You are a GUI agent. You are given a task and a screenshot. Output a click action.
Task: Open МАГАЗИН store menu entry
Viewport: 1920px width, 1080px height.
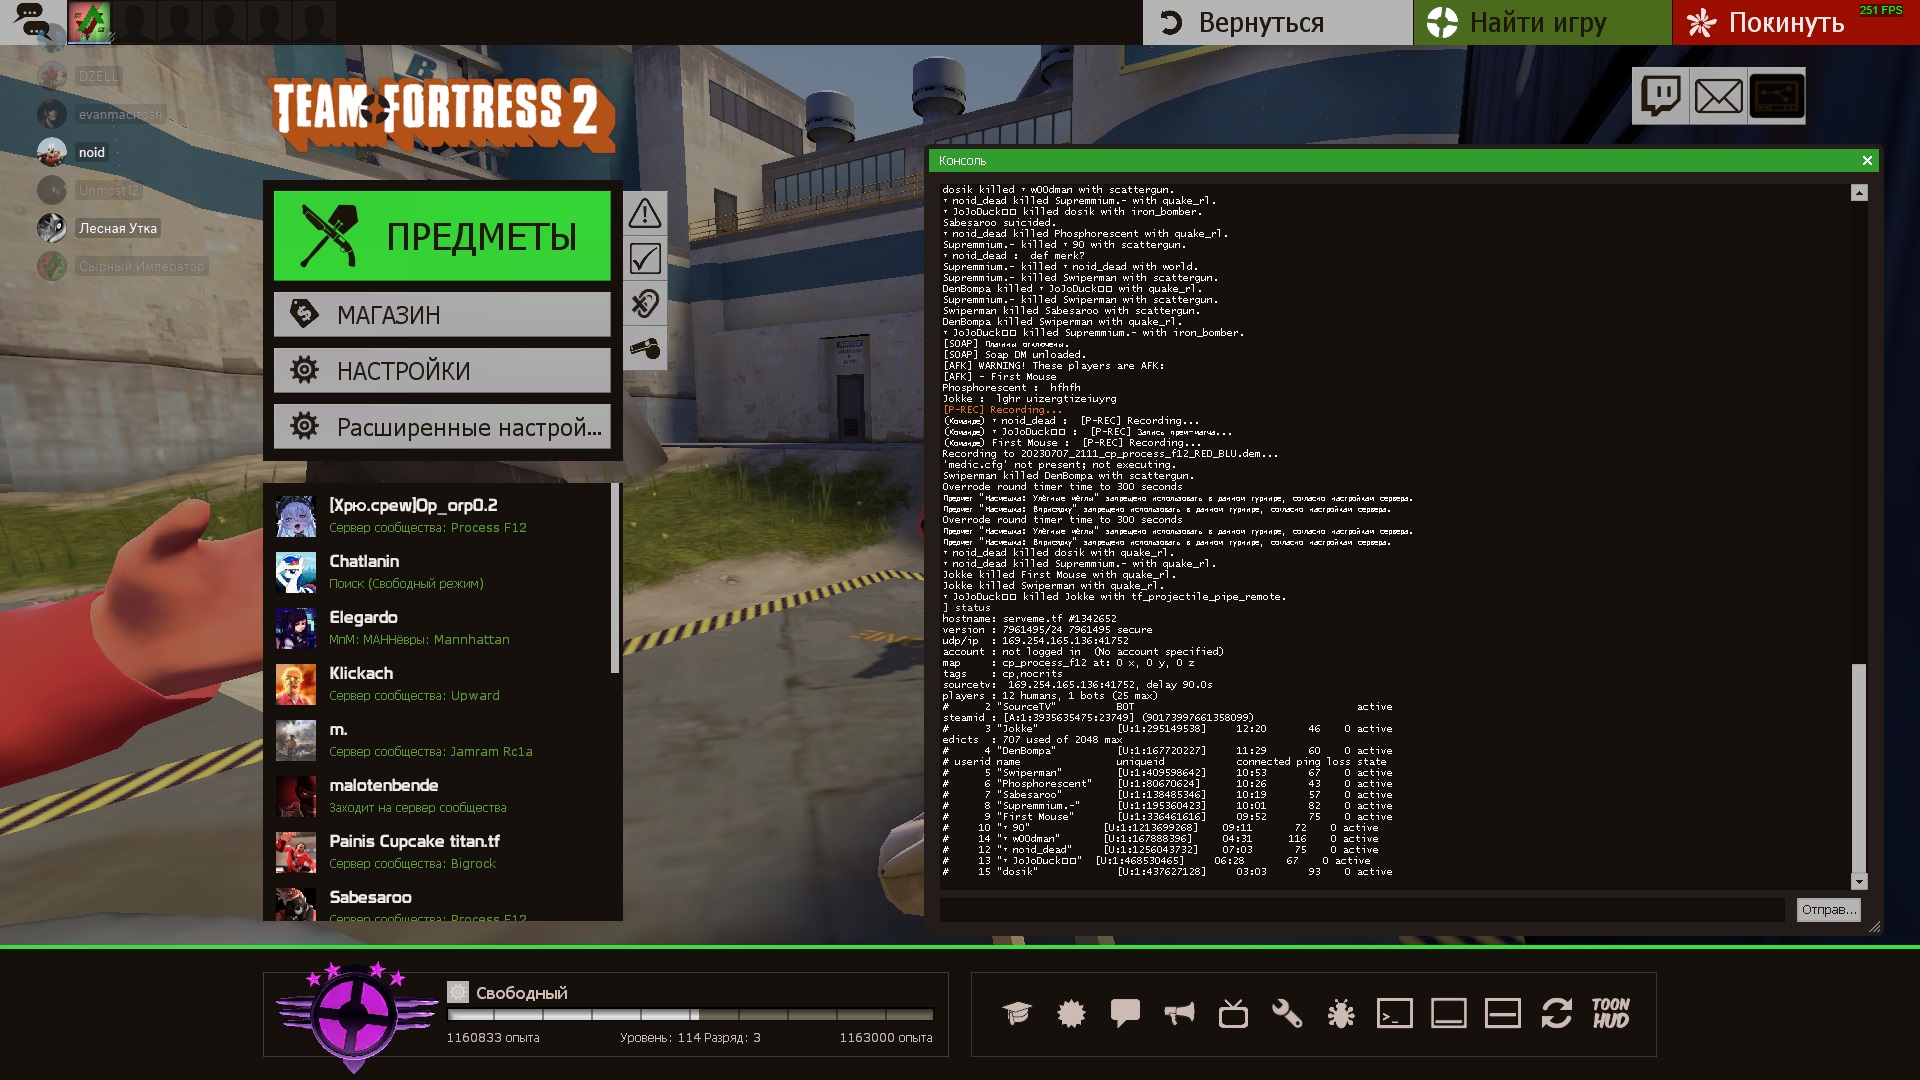[442, 315]
